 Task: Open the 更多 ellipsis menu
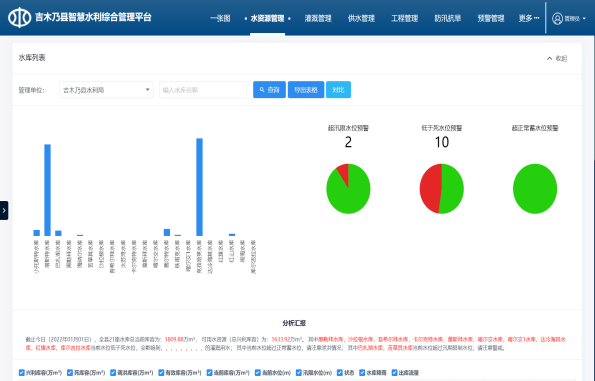click(528, 18)
